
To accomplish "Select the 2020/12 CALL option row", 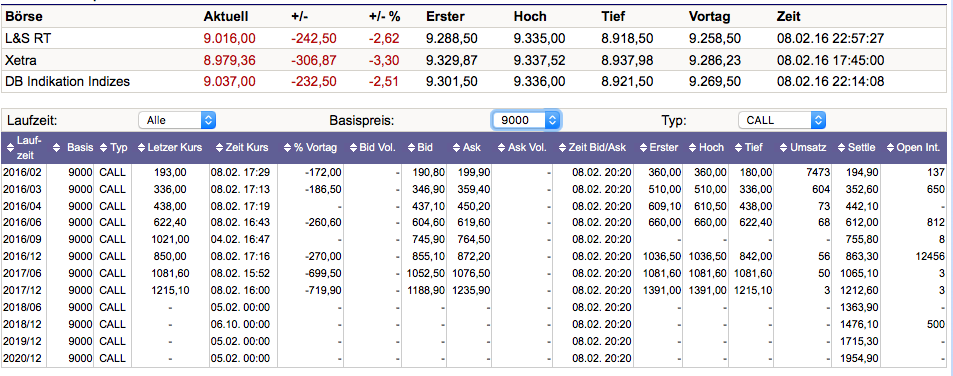I will coord(474,359).
